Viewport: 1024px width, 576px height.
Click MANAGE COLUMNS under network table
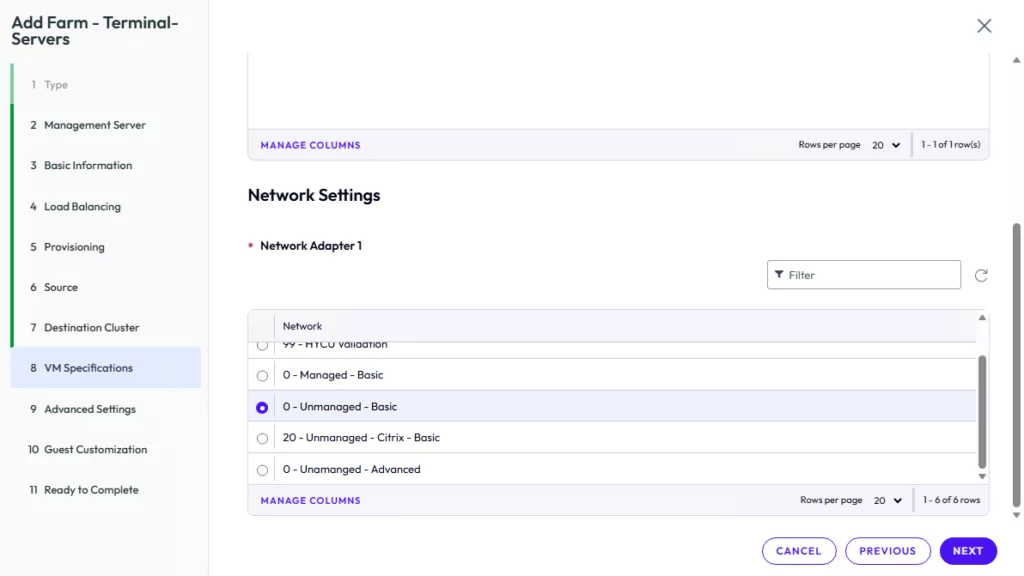(310, 500)
